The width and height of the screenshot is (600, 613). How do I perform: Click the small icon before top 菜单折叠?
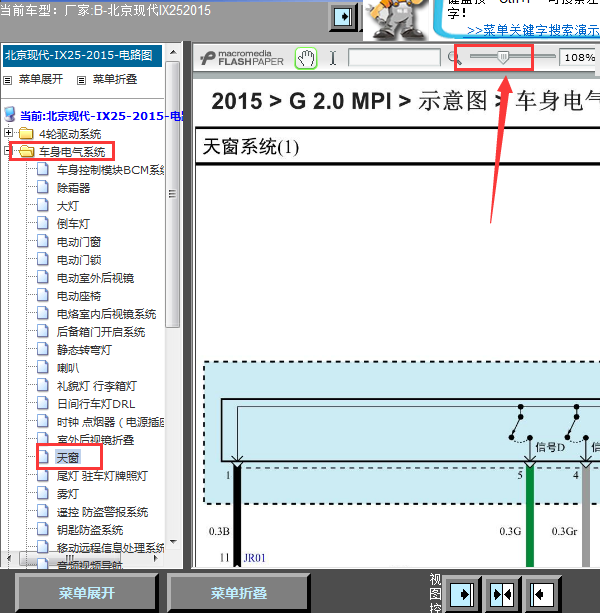click(81, 81)
